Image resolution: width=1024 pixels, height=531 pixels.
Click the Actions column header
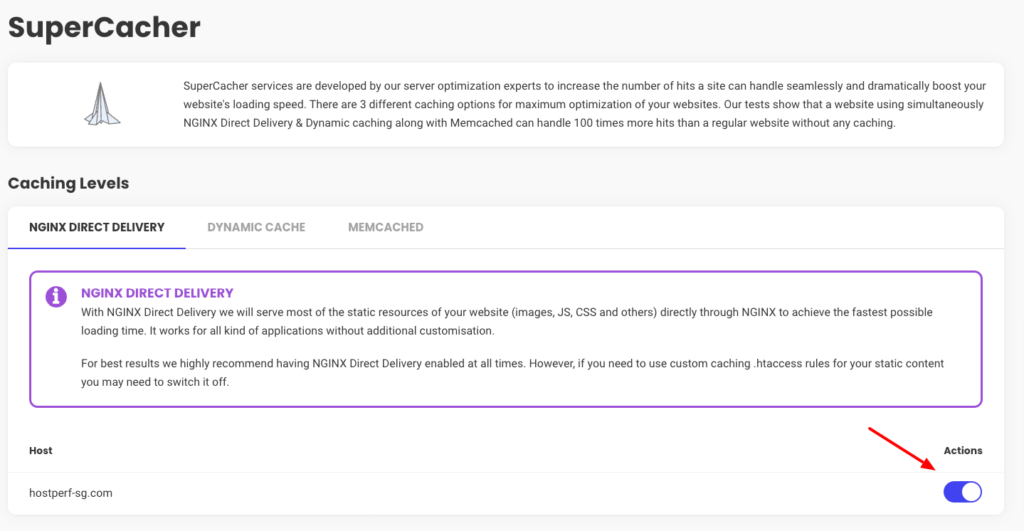click(x=963, y=451)
